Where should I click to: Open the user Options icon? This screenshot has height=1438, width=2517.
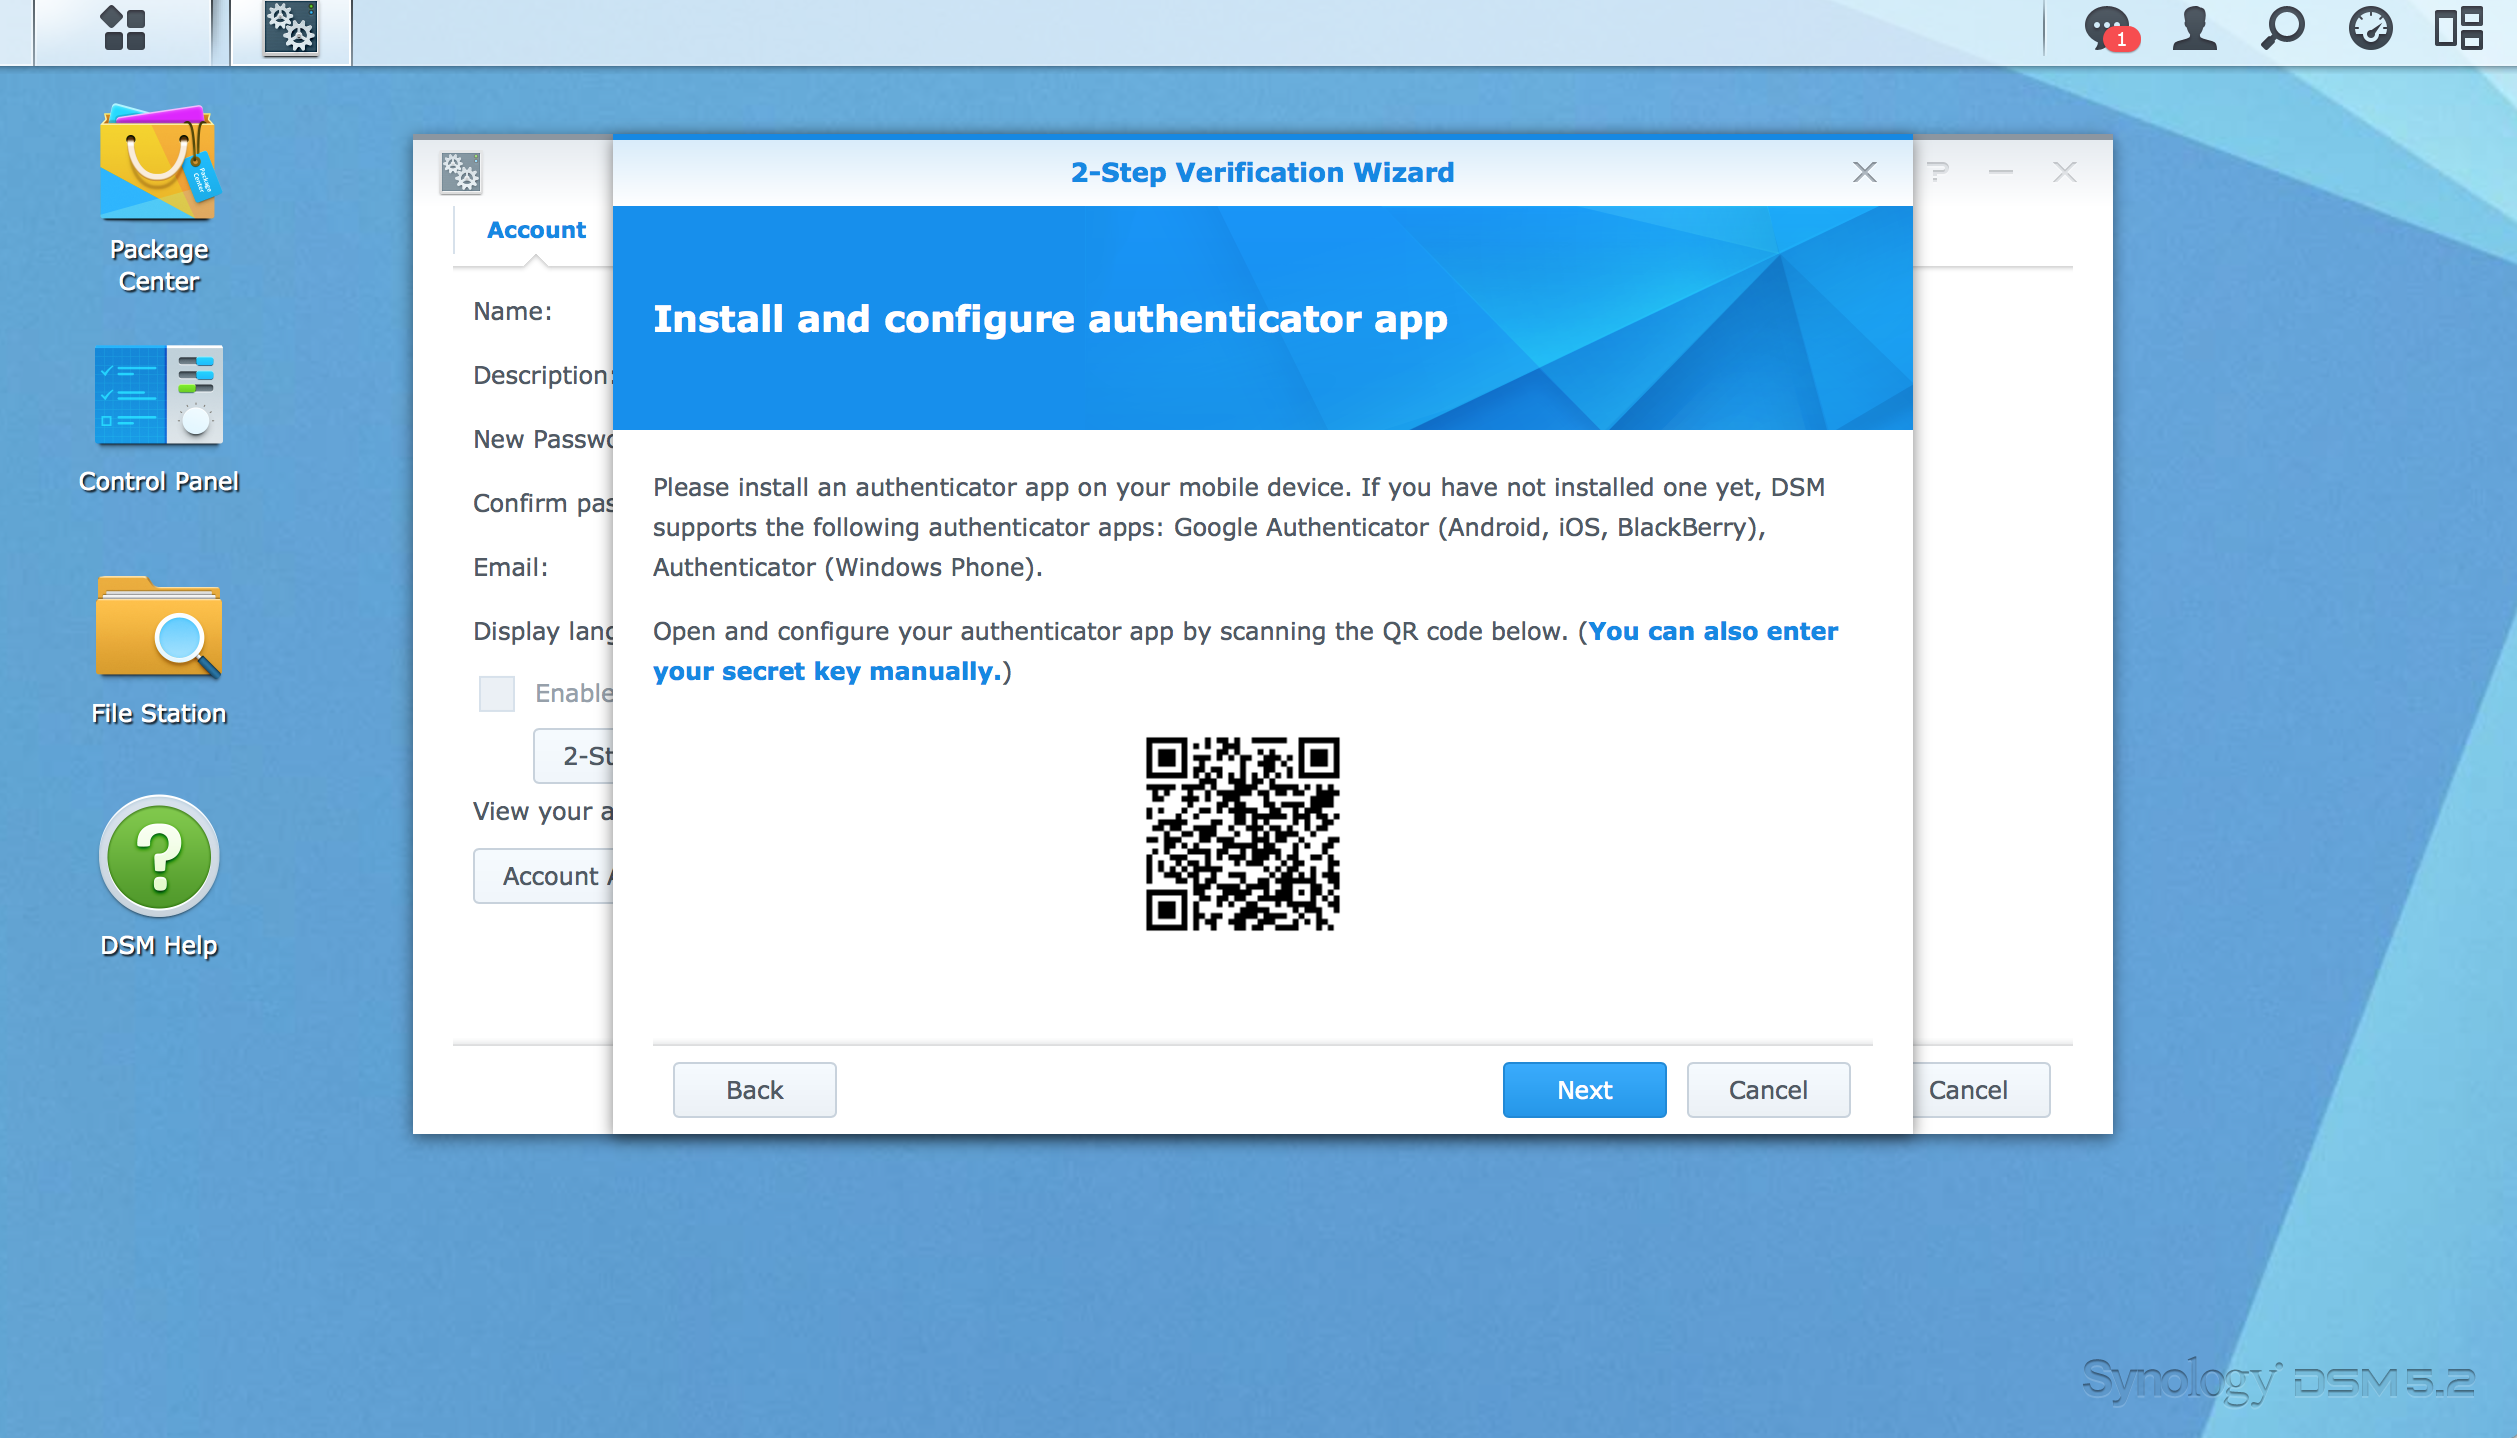coord(2195,29)
